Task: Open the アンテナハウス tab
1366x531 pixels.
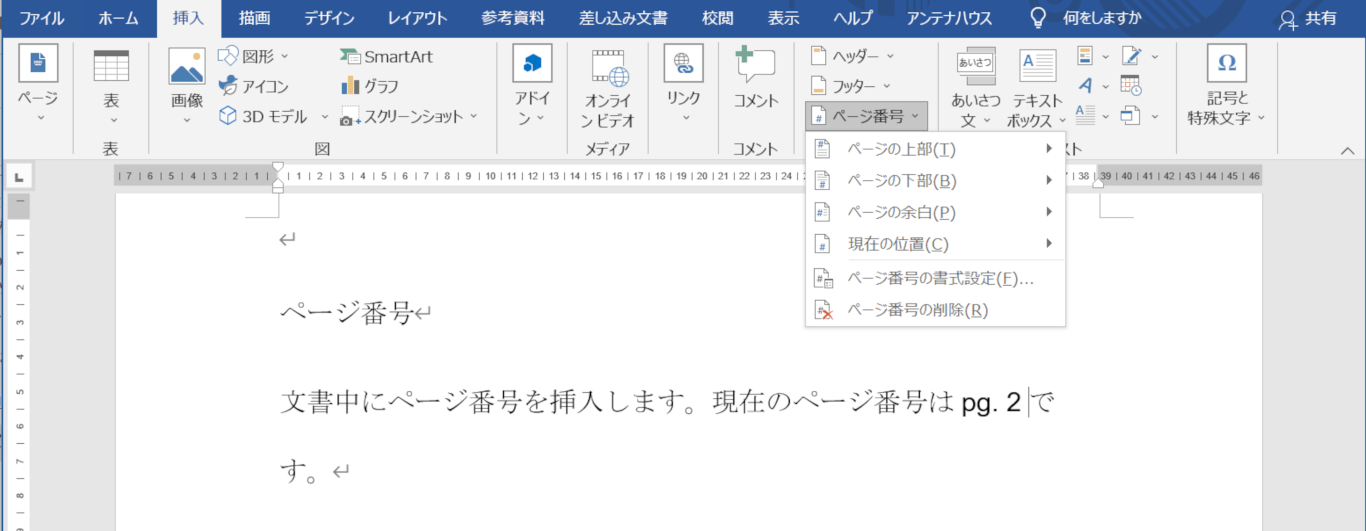Action: click(x=949, y=18)
